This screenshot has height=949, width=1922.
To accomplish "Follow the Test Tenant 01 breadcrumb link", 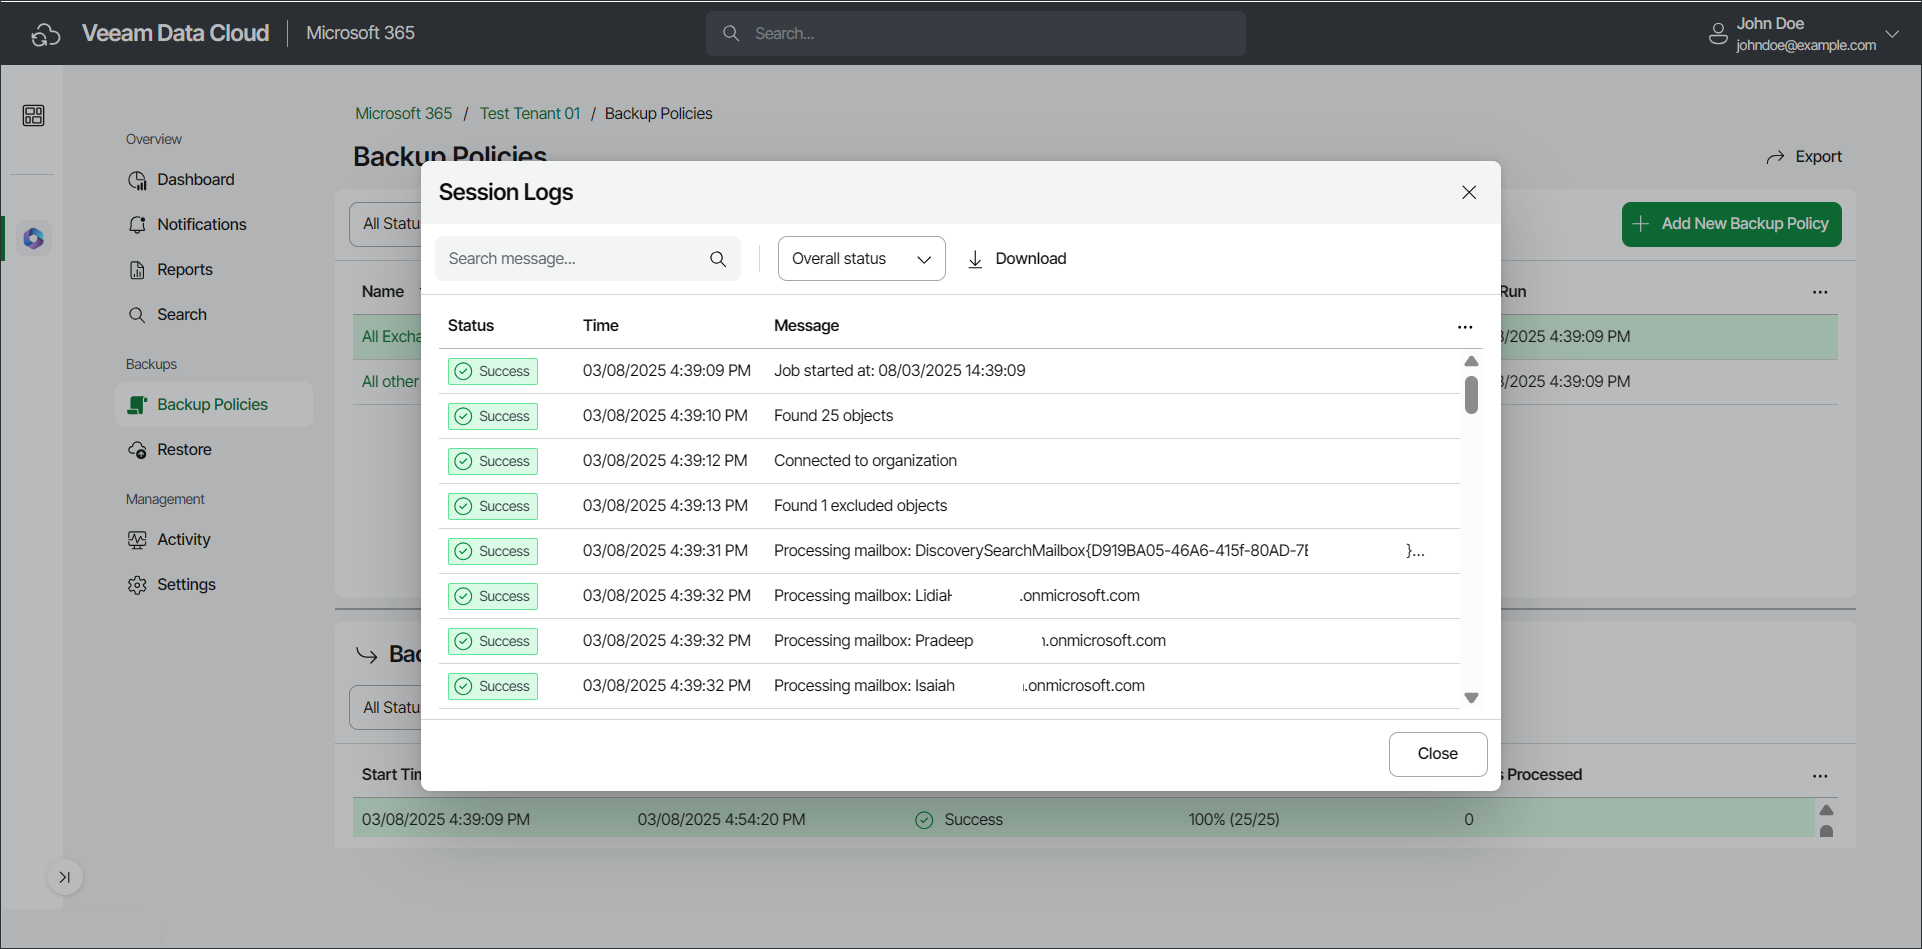I will point(530,114).
